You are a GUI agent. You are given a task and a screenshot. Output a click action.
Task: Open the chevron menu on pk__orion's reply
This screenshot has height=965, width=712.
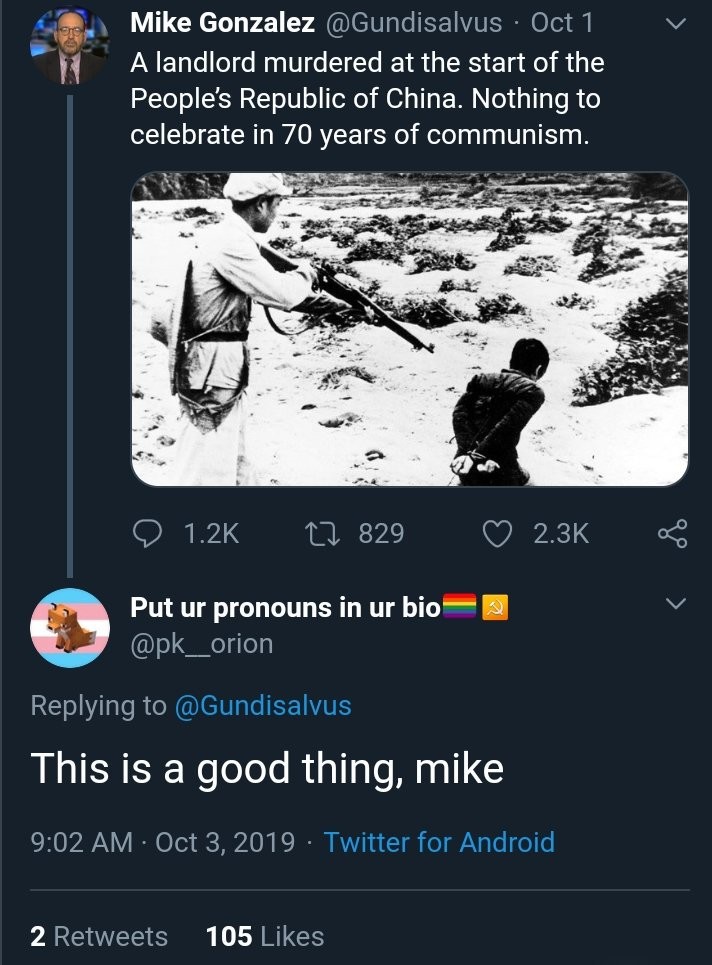(x=676, y=605)
